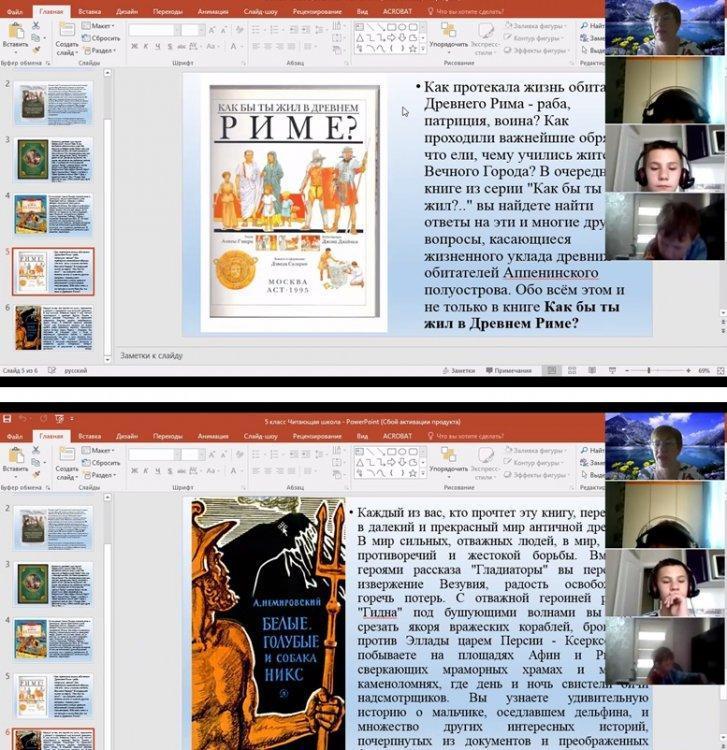The image size is (727, 750).
Task: Click Format Painter brush in top window
Action: pos(36,49)
